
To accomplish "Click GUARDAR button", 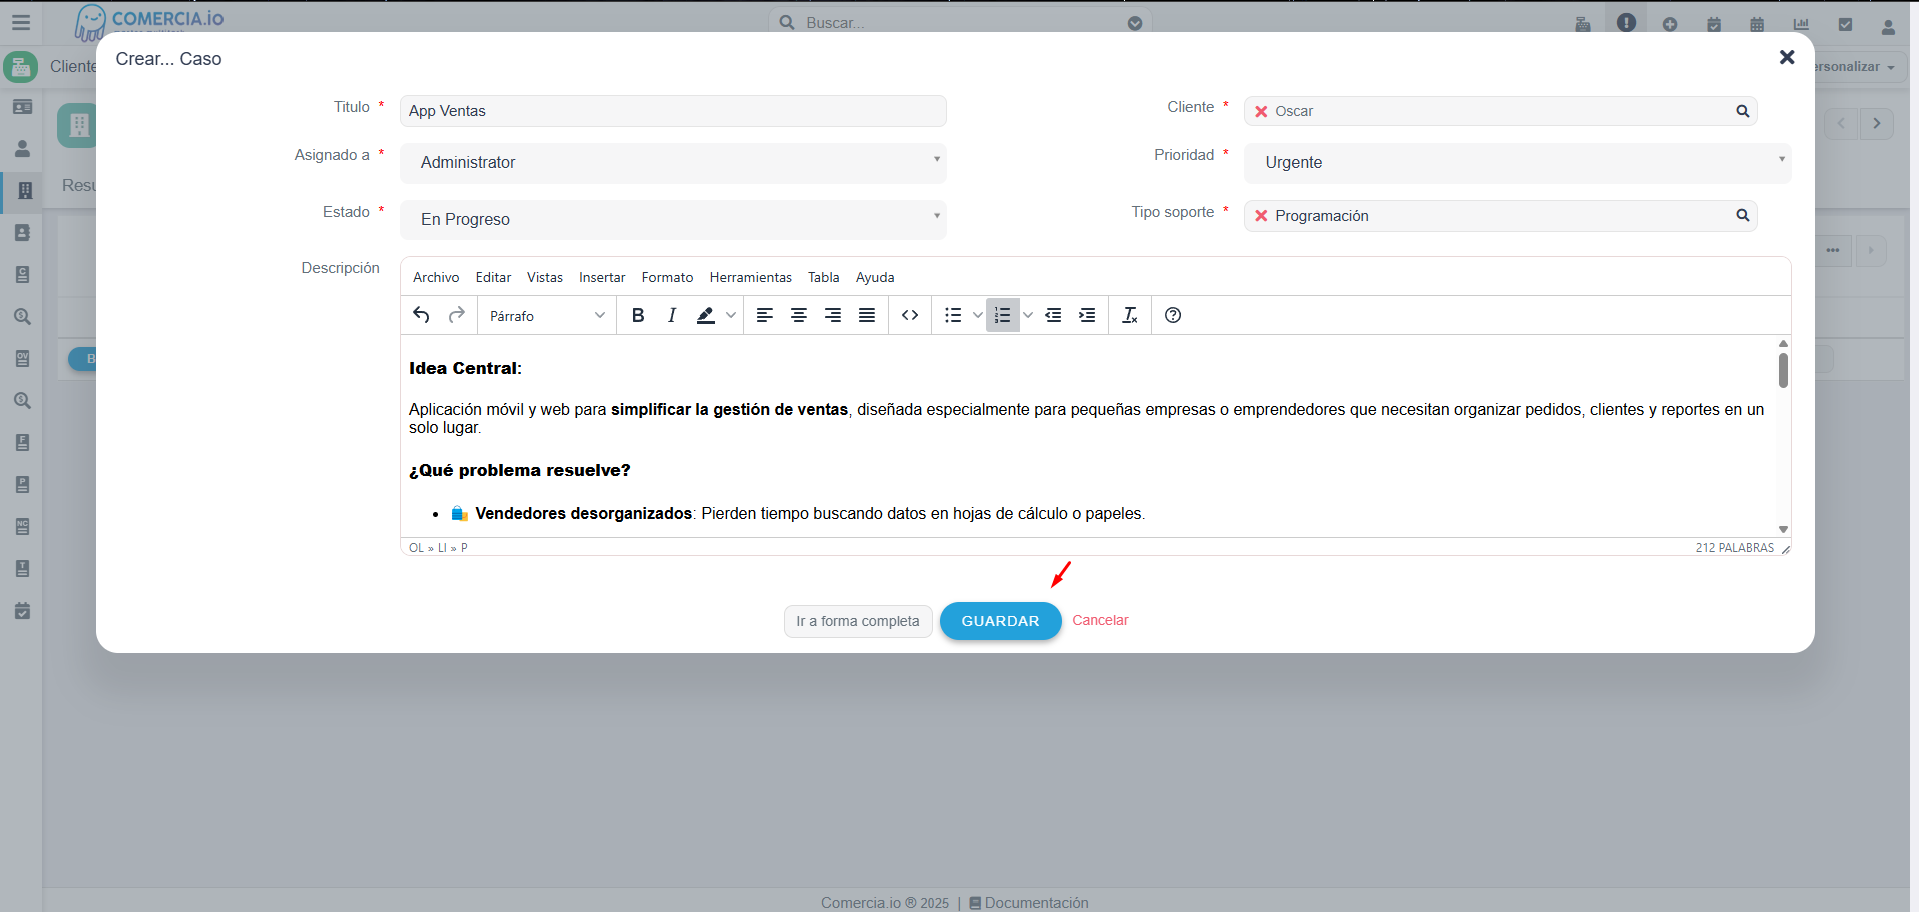I will point(1000,621).
